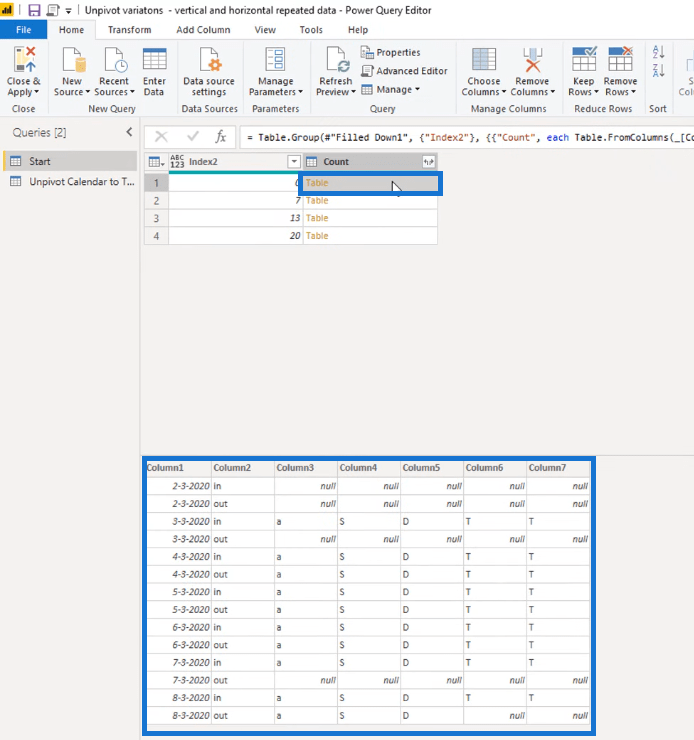Expand Keep Rows dropdown arrow

596,92
